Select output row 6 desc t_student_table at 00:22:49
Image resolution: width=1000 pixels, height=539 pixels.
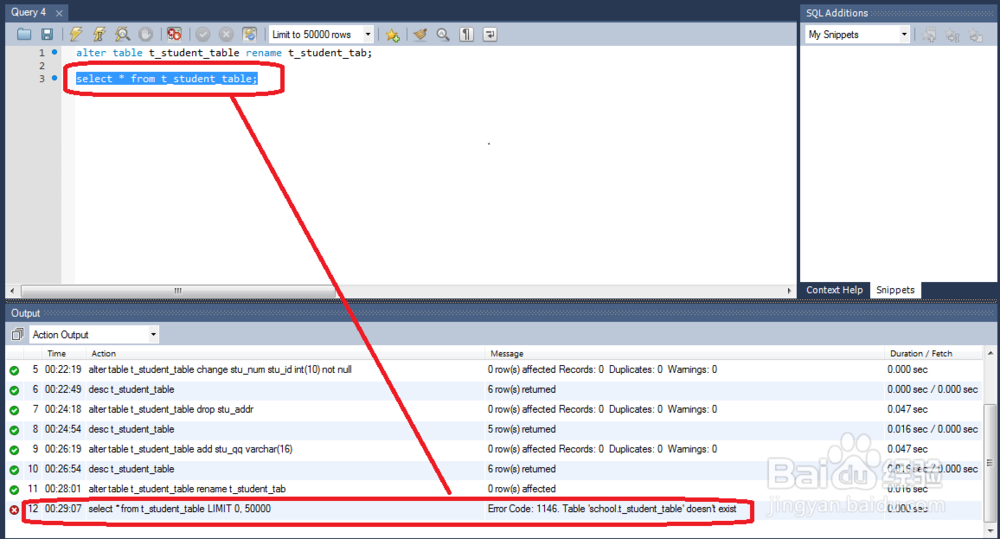coord(494,389)
